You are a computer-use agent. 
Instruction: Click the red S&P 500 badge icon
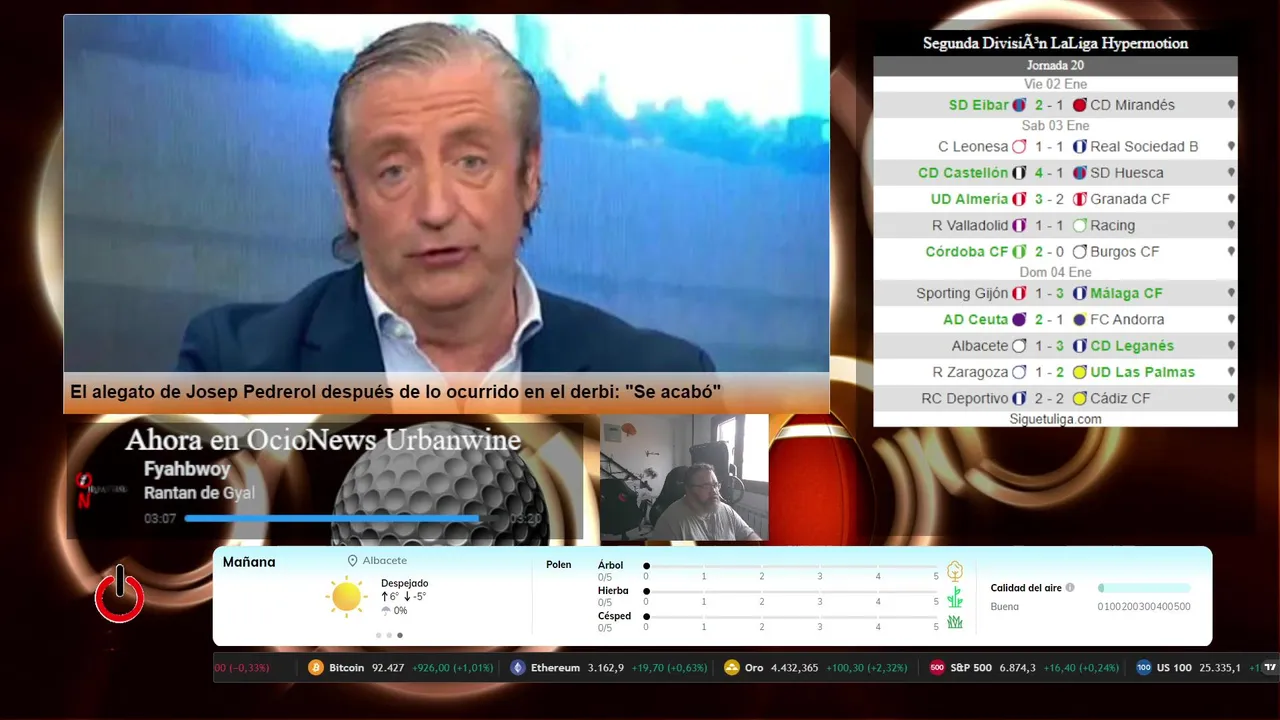tap(937, 668)
